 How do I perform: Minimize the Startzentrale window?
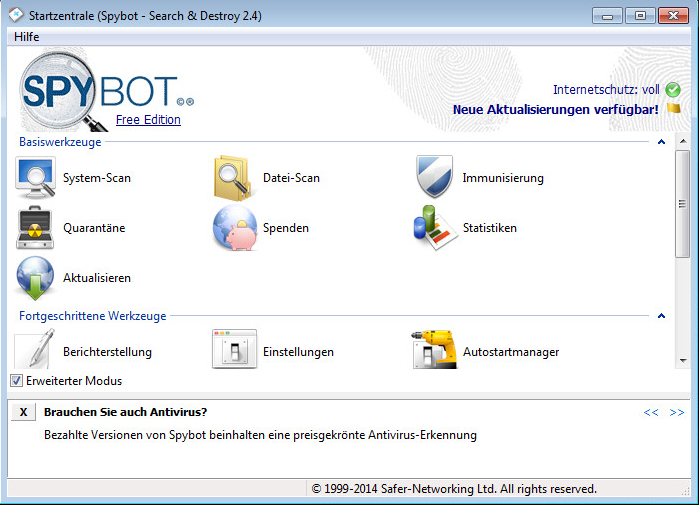tap(607, 16)
